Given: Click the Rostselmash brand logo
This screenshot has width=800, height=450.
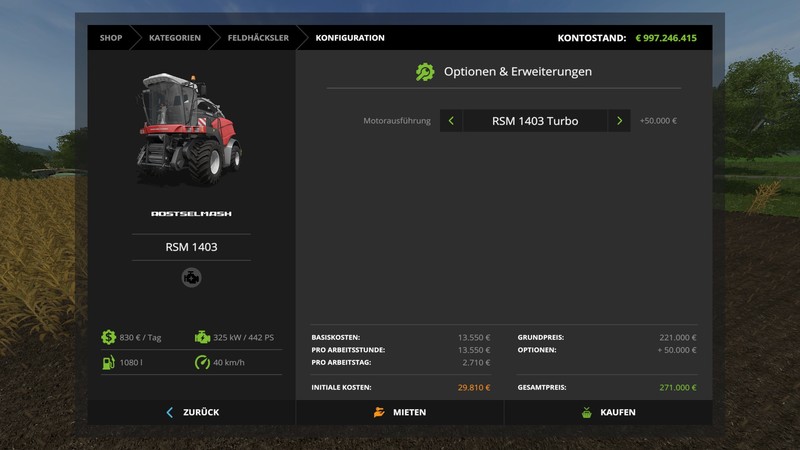Looking at the screenshot, I should point(191,214).
